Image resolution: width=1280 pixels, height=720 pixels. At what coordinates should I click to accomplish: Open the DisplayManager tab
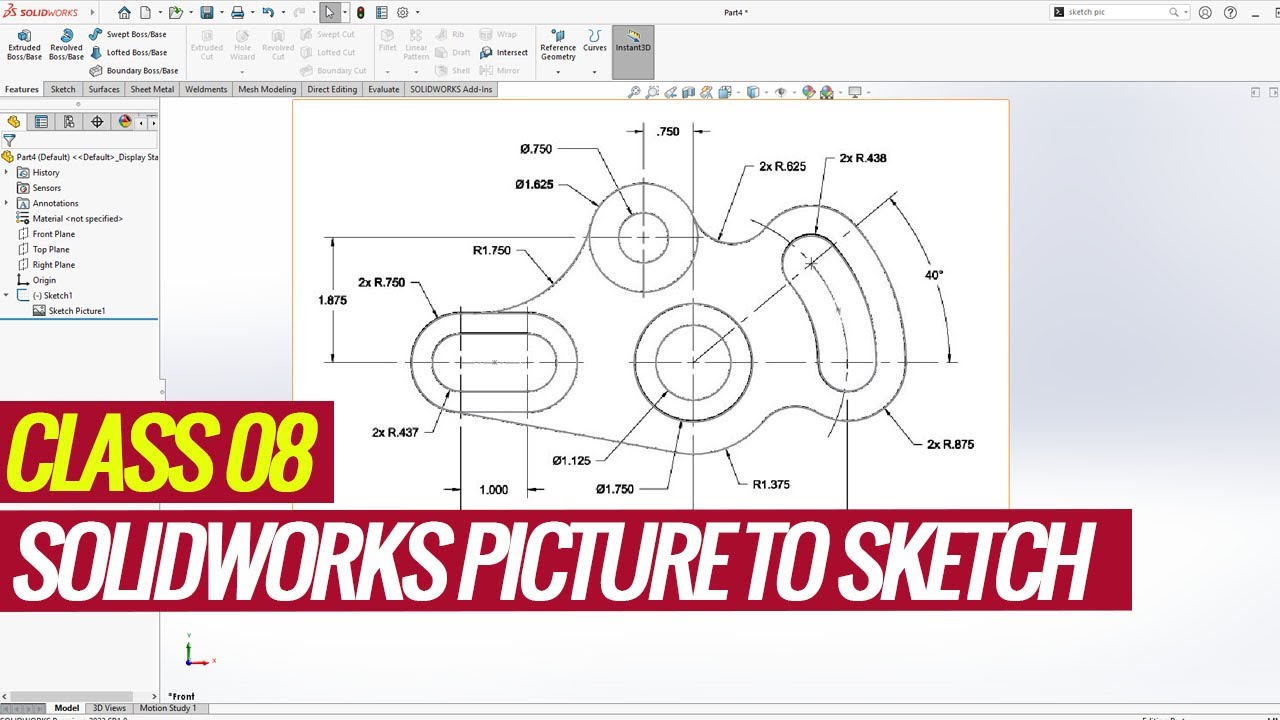point(125,122)
